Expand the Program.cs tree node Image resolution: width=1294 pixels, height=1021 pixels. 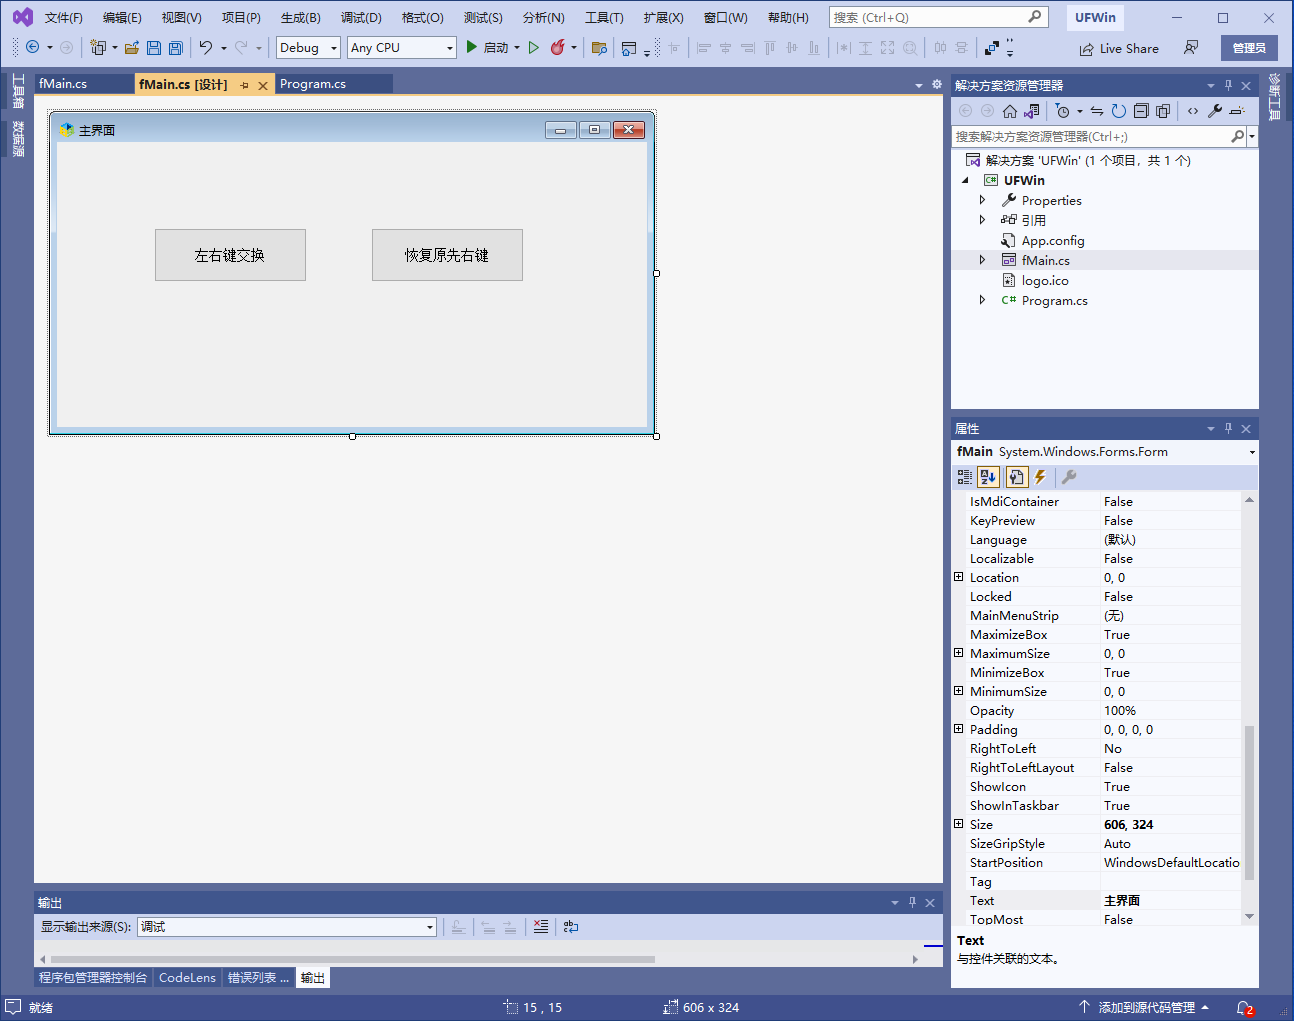(982, 300)
